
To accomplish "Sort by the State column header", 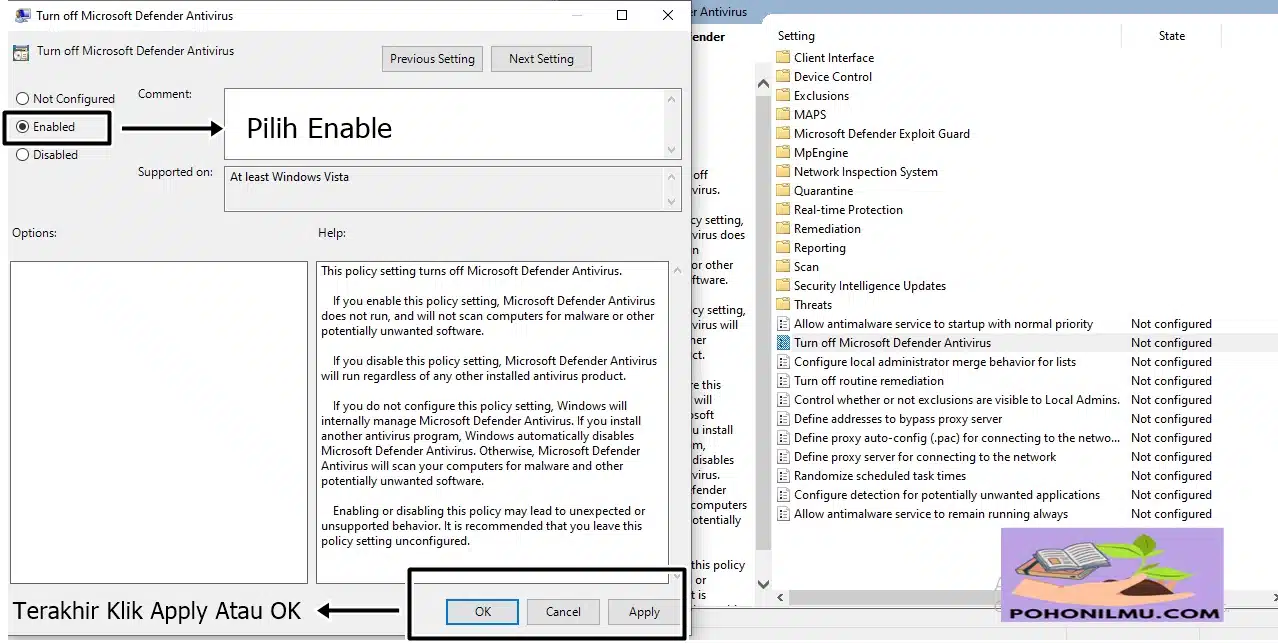I will (x=1172, y=36).
